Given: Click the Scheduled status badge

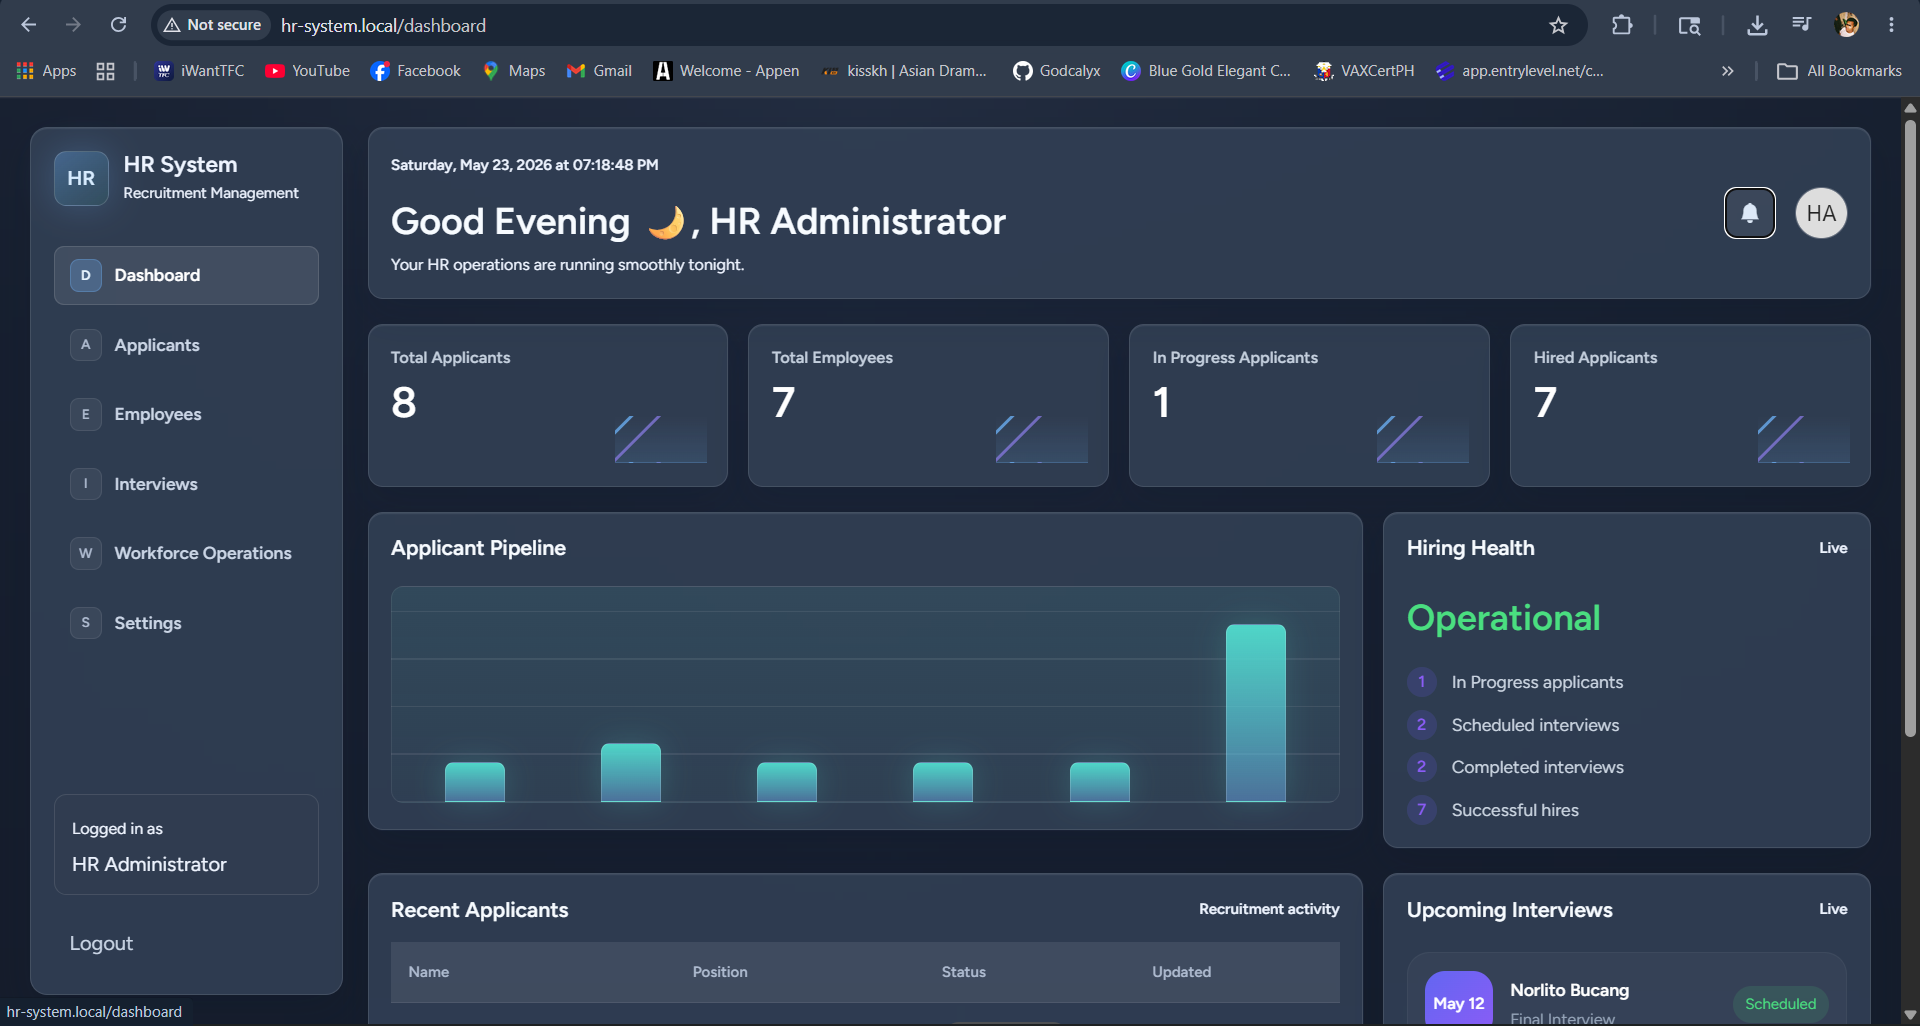Looking at the screenshot, I should (1780, 1004).
